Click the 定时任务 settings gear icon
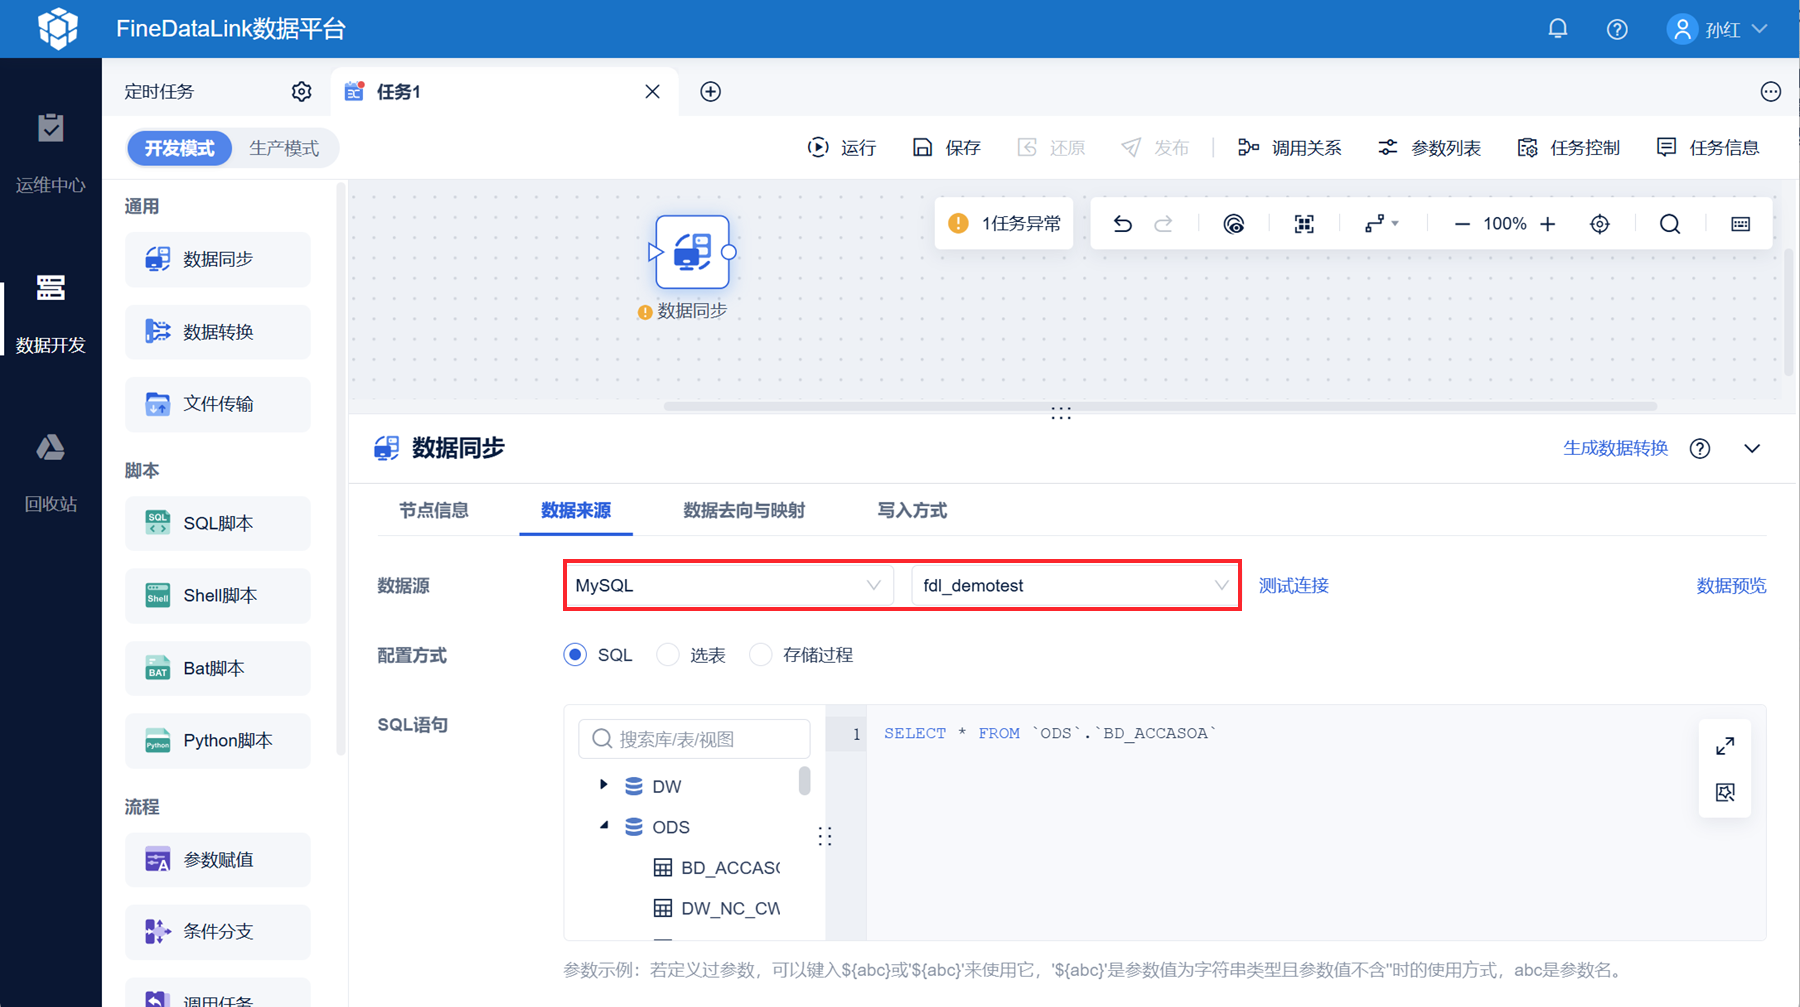1800x1007 pixels. coord(301,92)
